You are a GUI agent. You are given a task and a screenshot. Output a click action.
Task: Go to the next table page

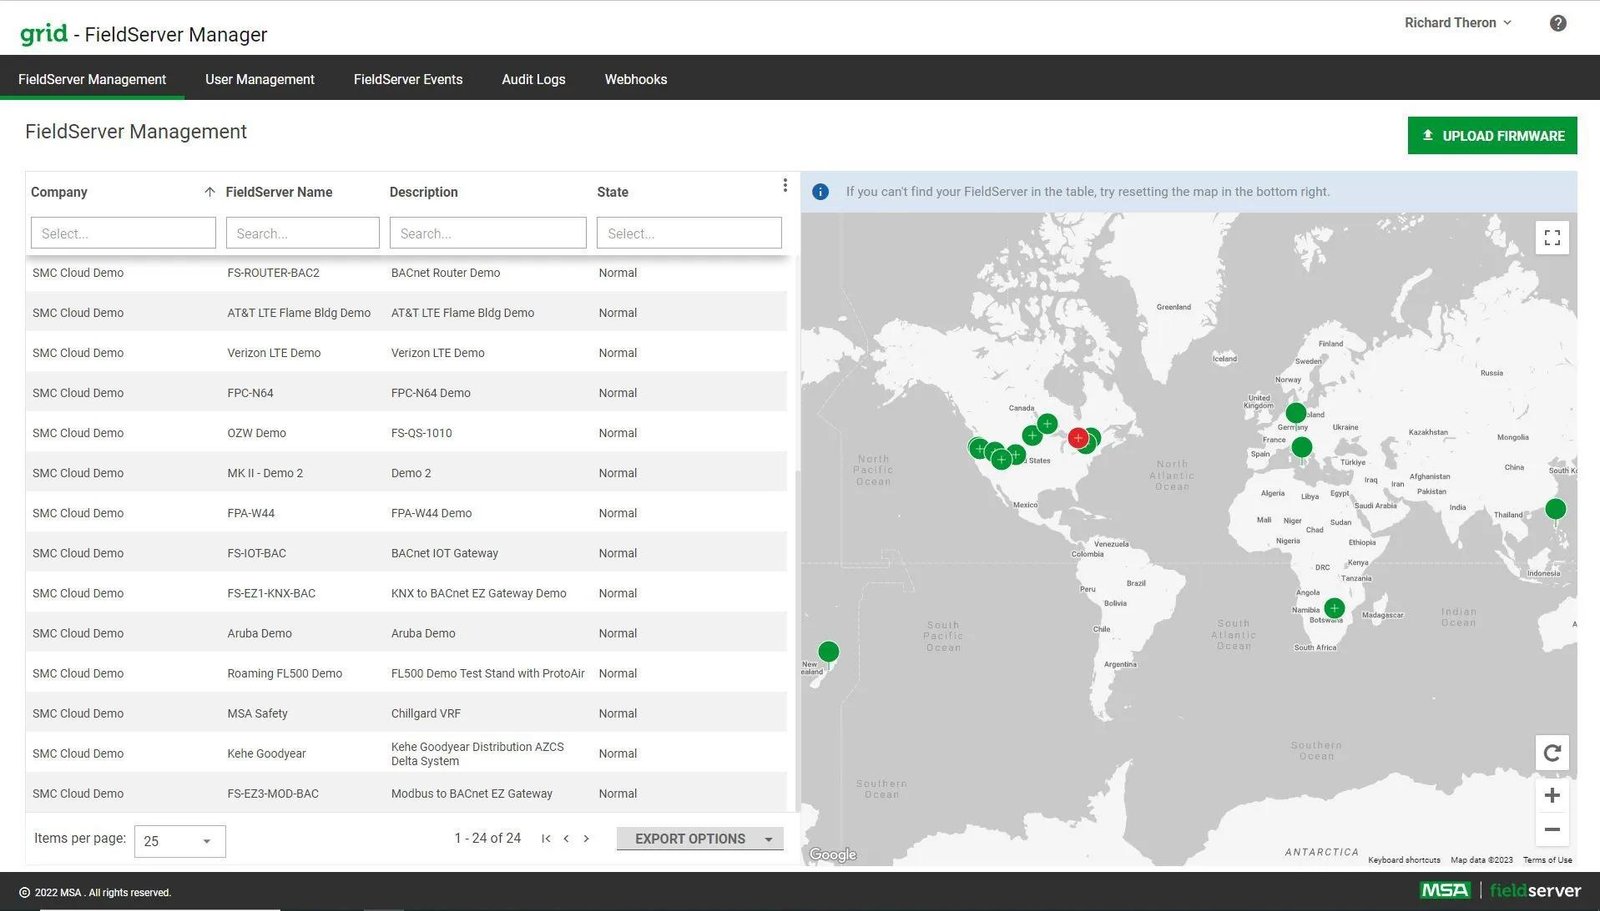(586, 839)
